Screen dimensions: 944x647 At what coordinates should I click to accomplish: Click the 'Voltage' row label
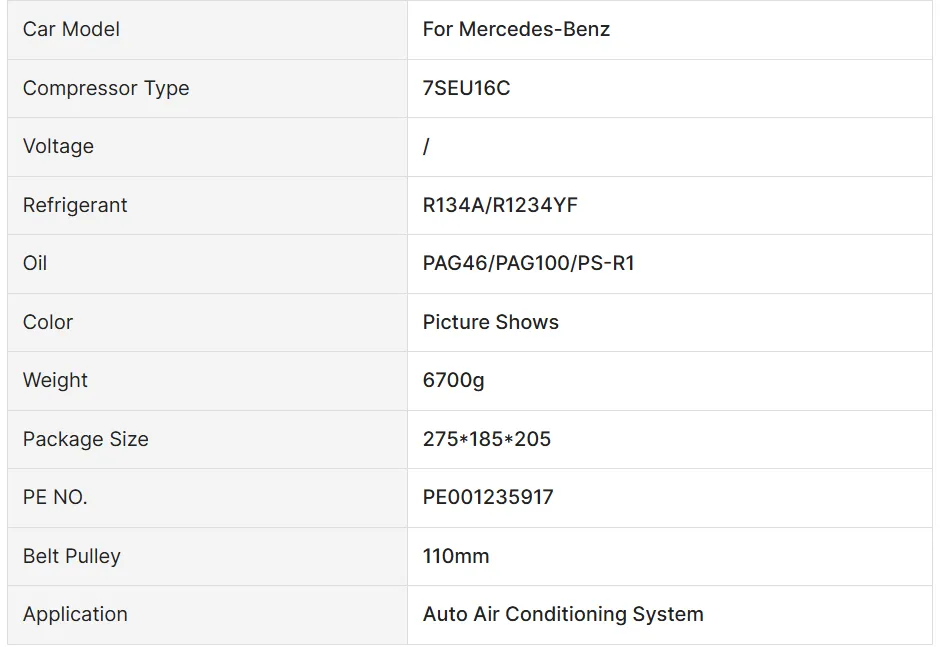58,146
